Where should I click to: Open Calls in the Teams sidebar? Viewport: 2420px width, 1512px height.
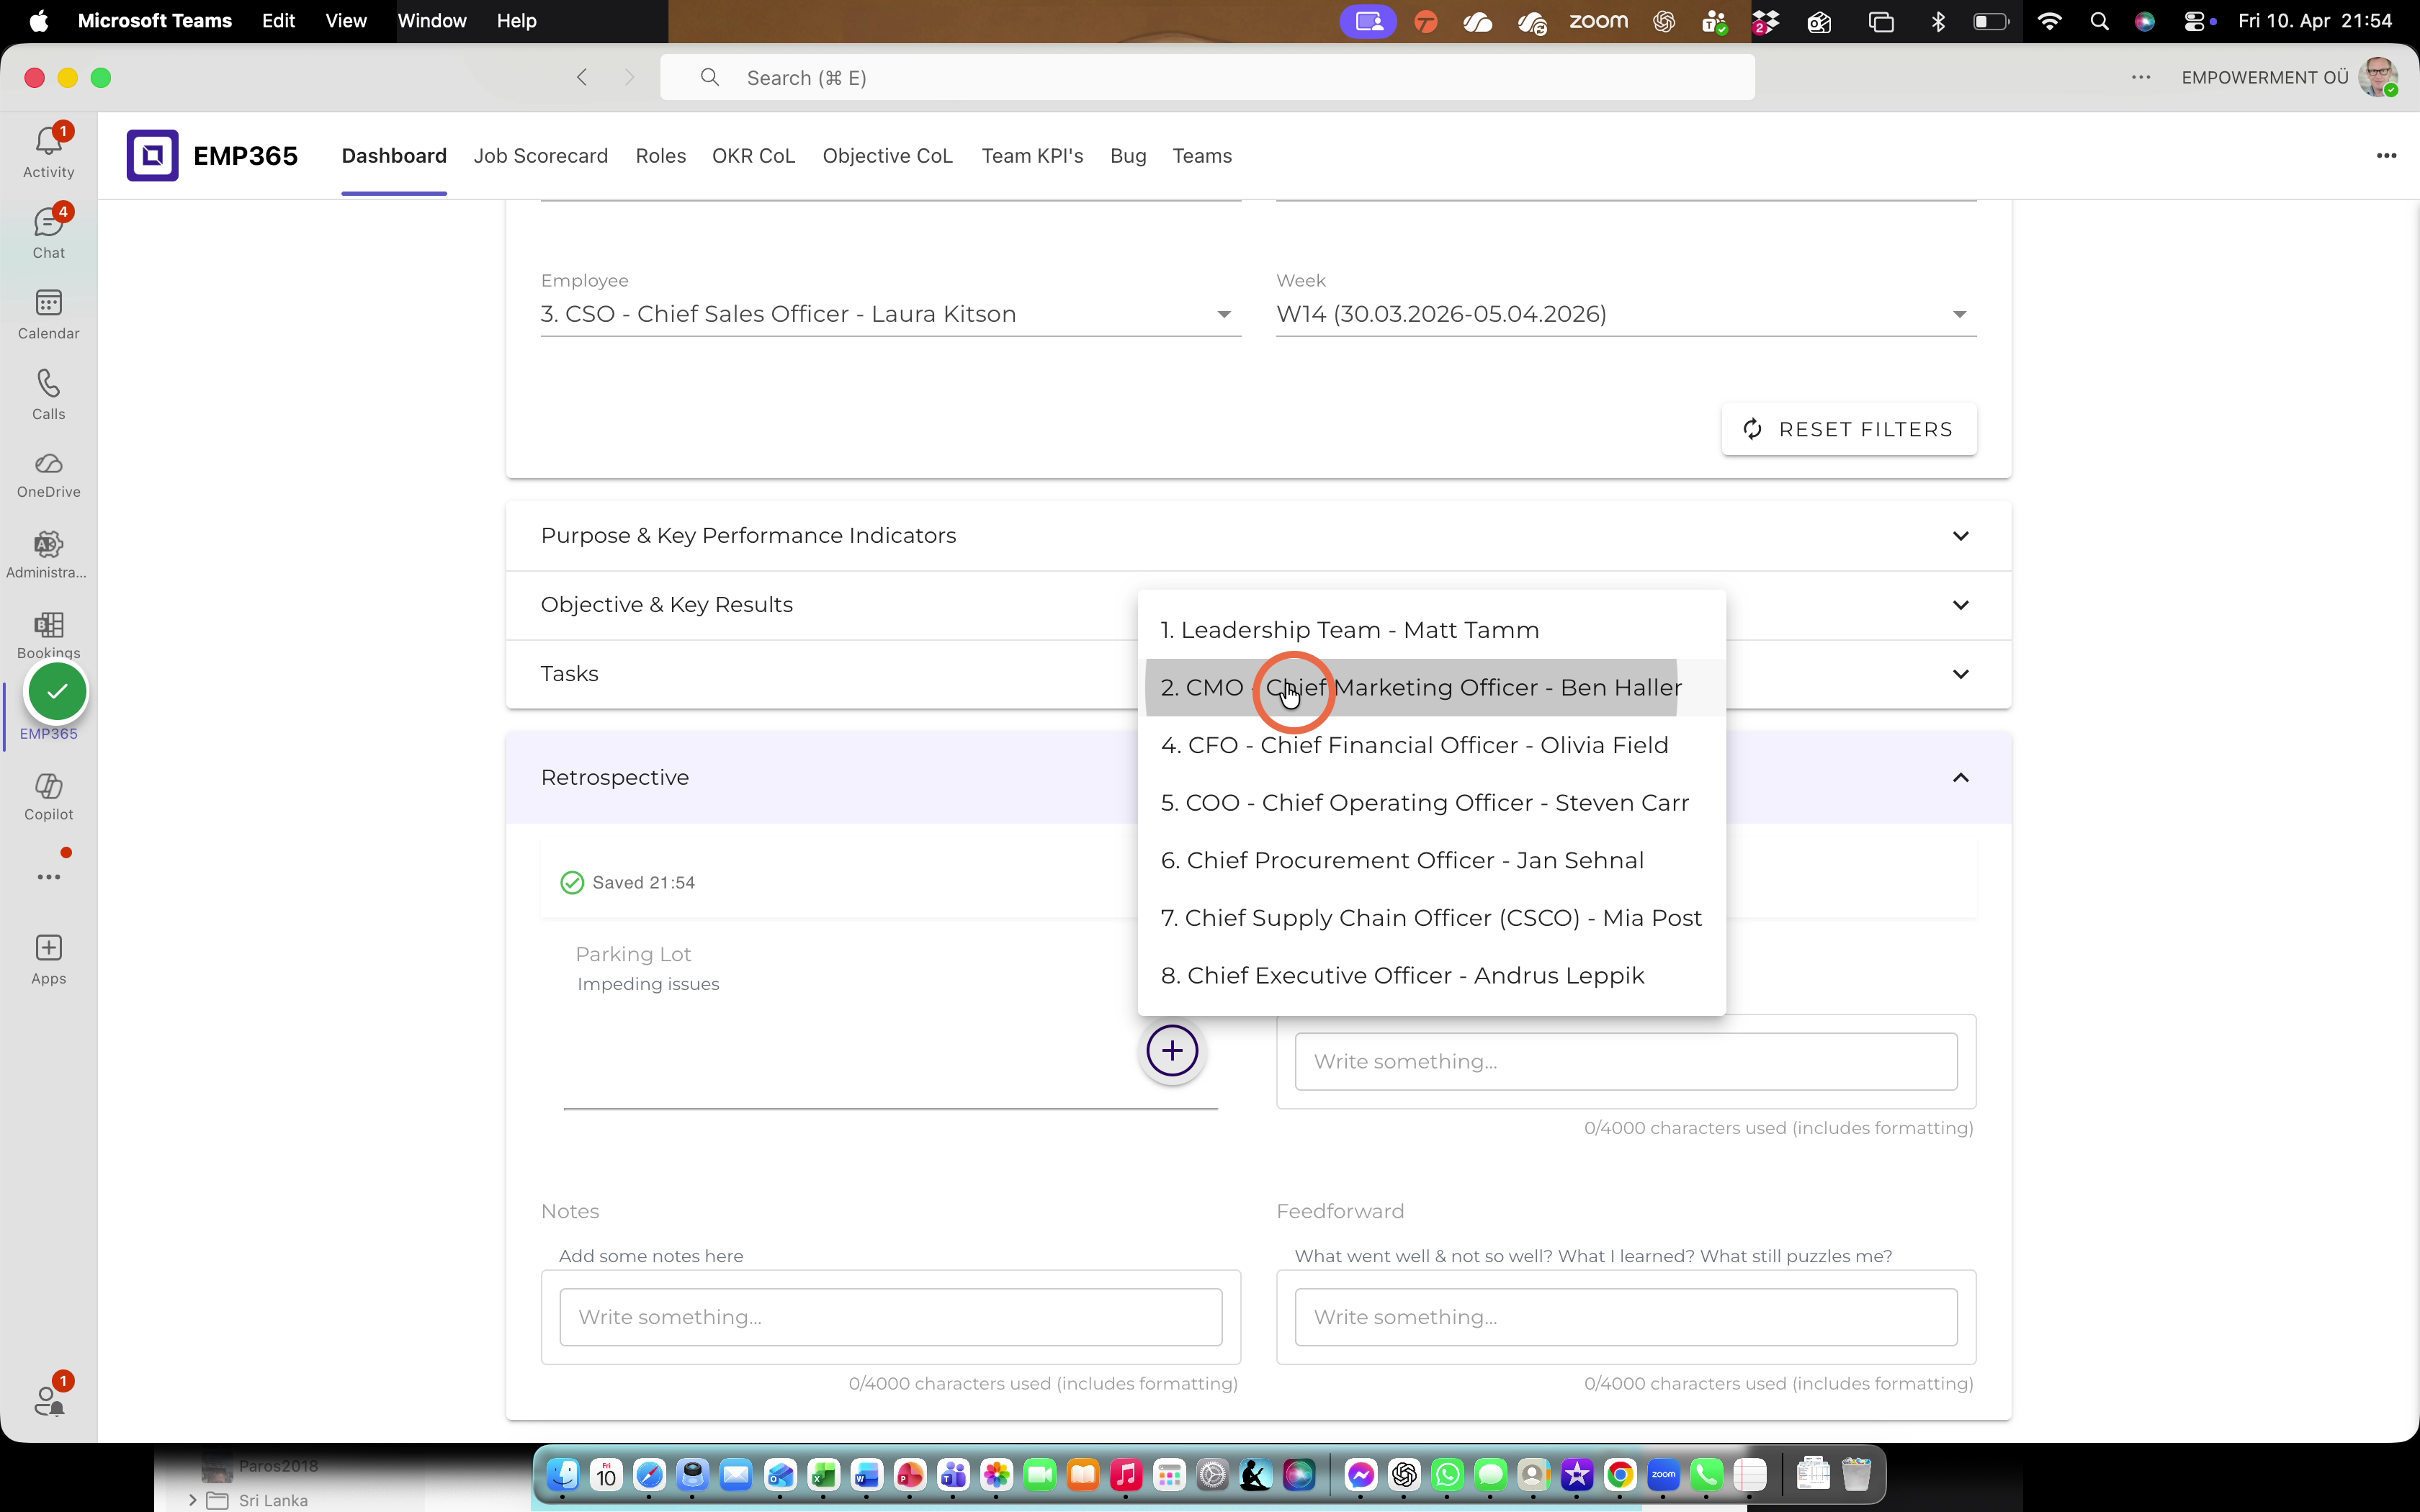[48, 395]
